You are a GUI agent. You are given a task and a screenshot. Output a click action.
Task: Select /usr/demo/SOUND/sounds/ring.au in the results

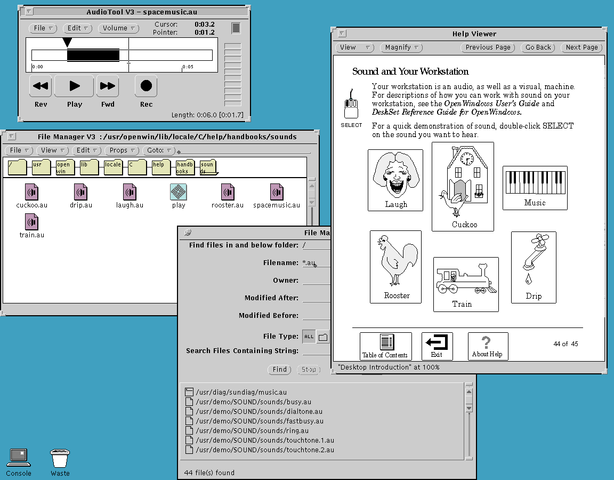(x=247, y=431)
